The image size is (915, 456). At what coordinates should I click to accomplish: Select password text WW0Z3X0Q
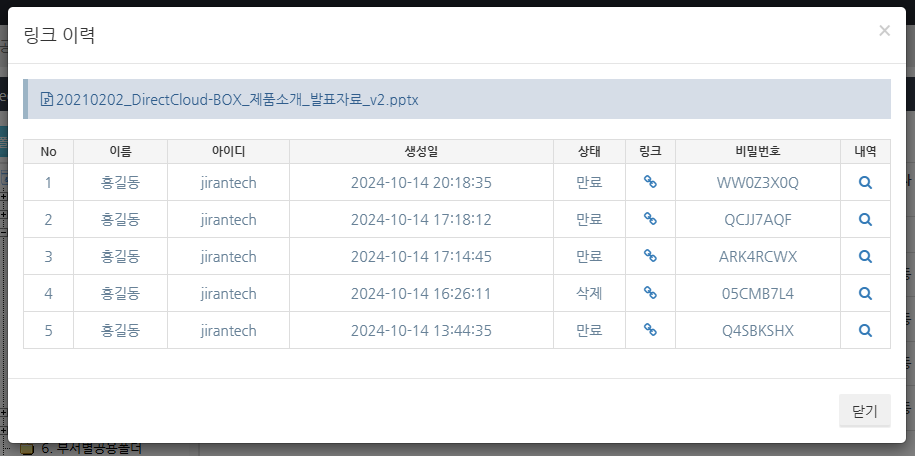757,183
